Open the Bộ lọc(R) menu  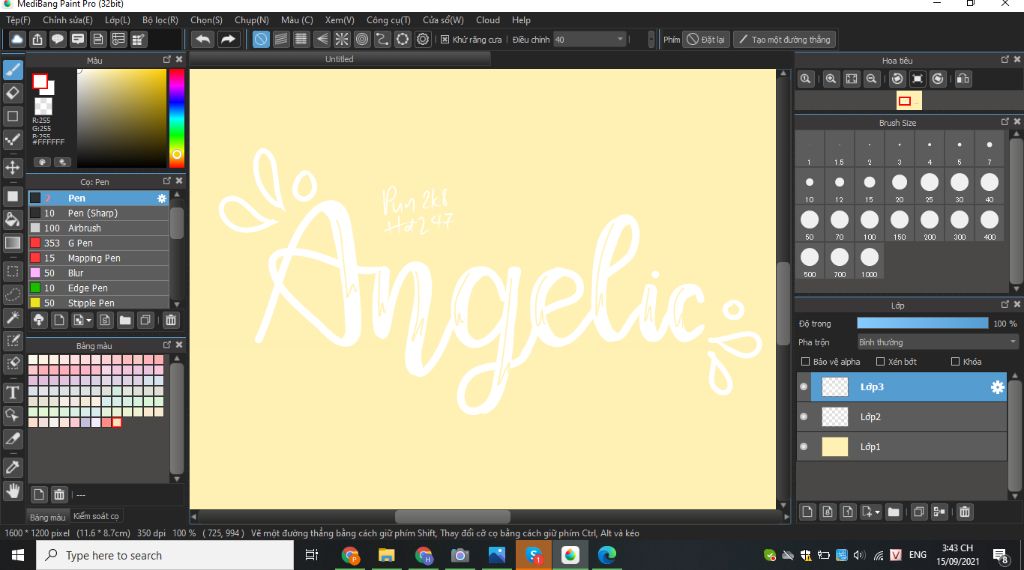(160, 20)
